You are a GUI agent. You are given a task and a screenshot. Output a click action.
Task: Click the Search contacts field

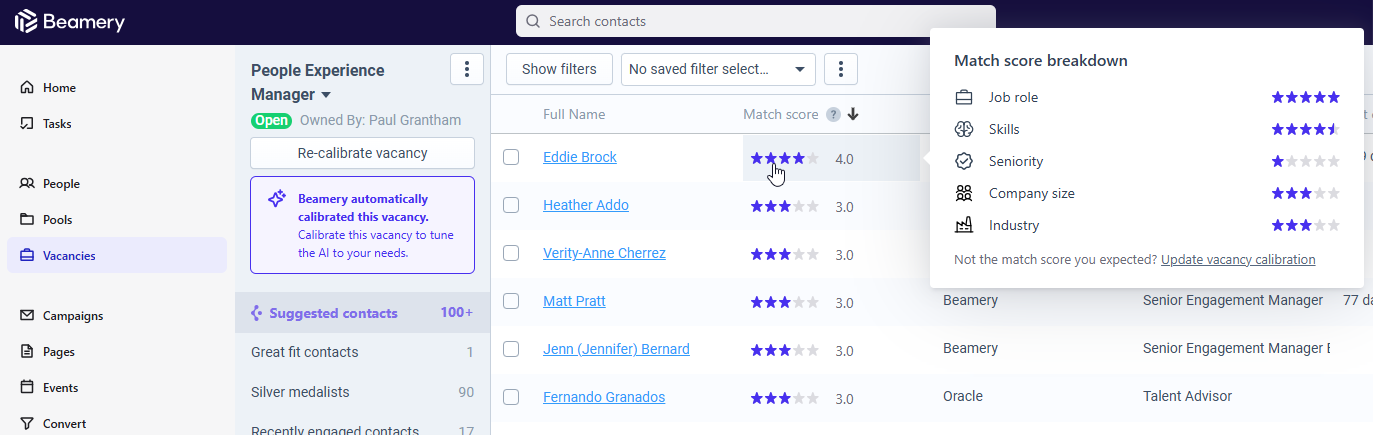[x=756, y=21]
